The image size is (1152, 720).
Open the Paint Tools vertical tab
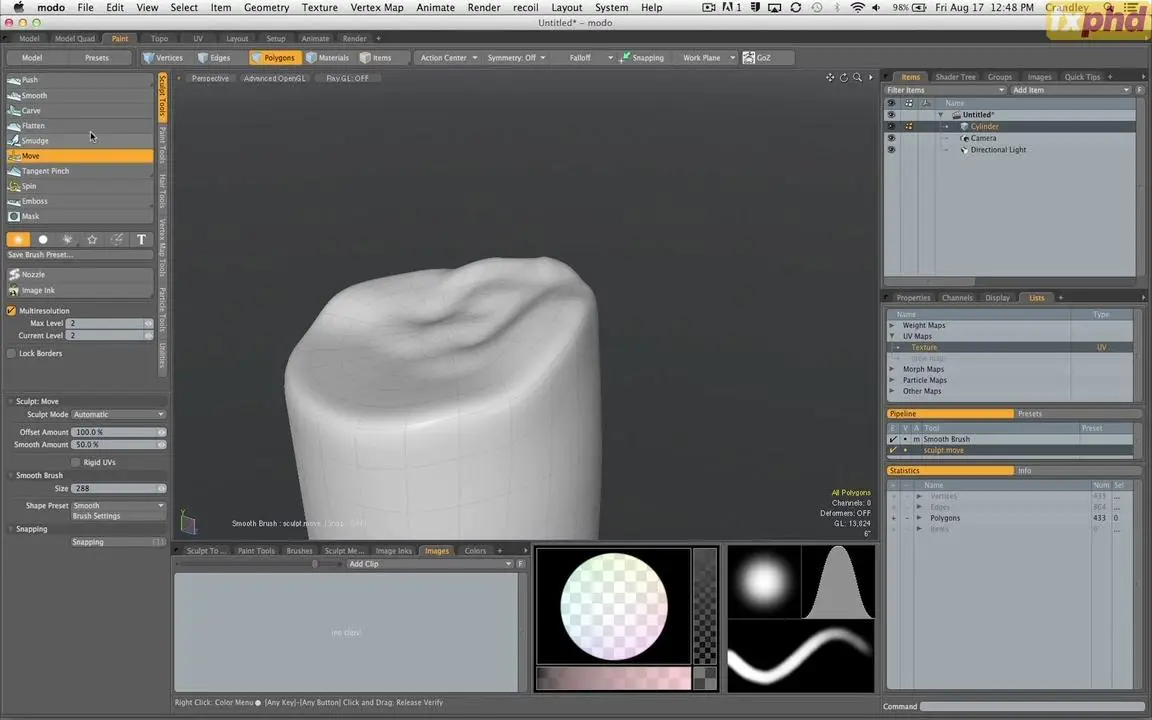(x=162, y=145)
